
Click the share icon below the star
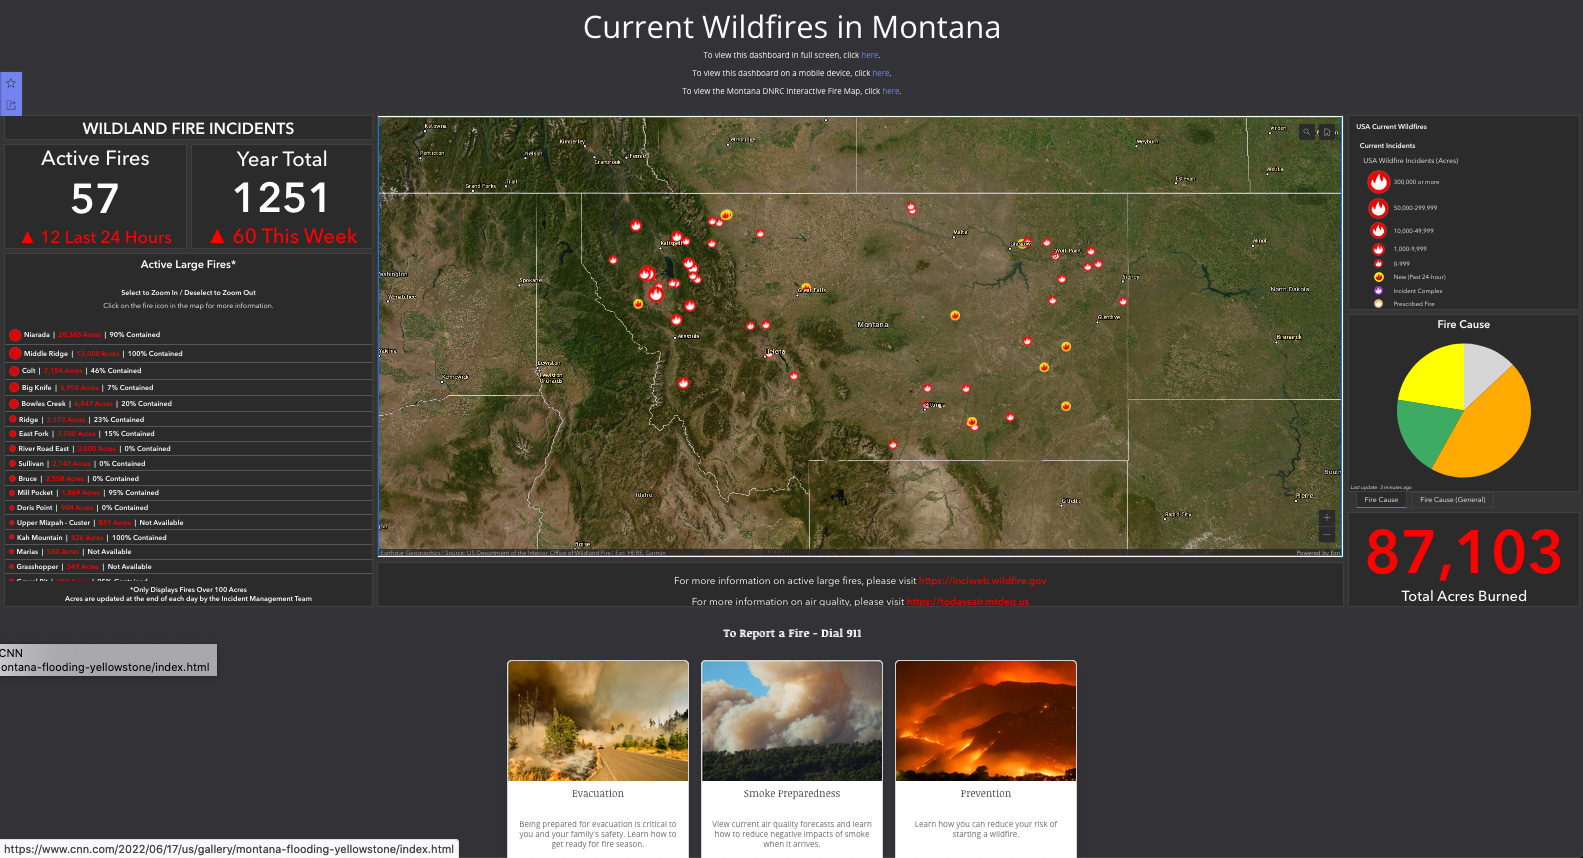pos(11,104)
